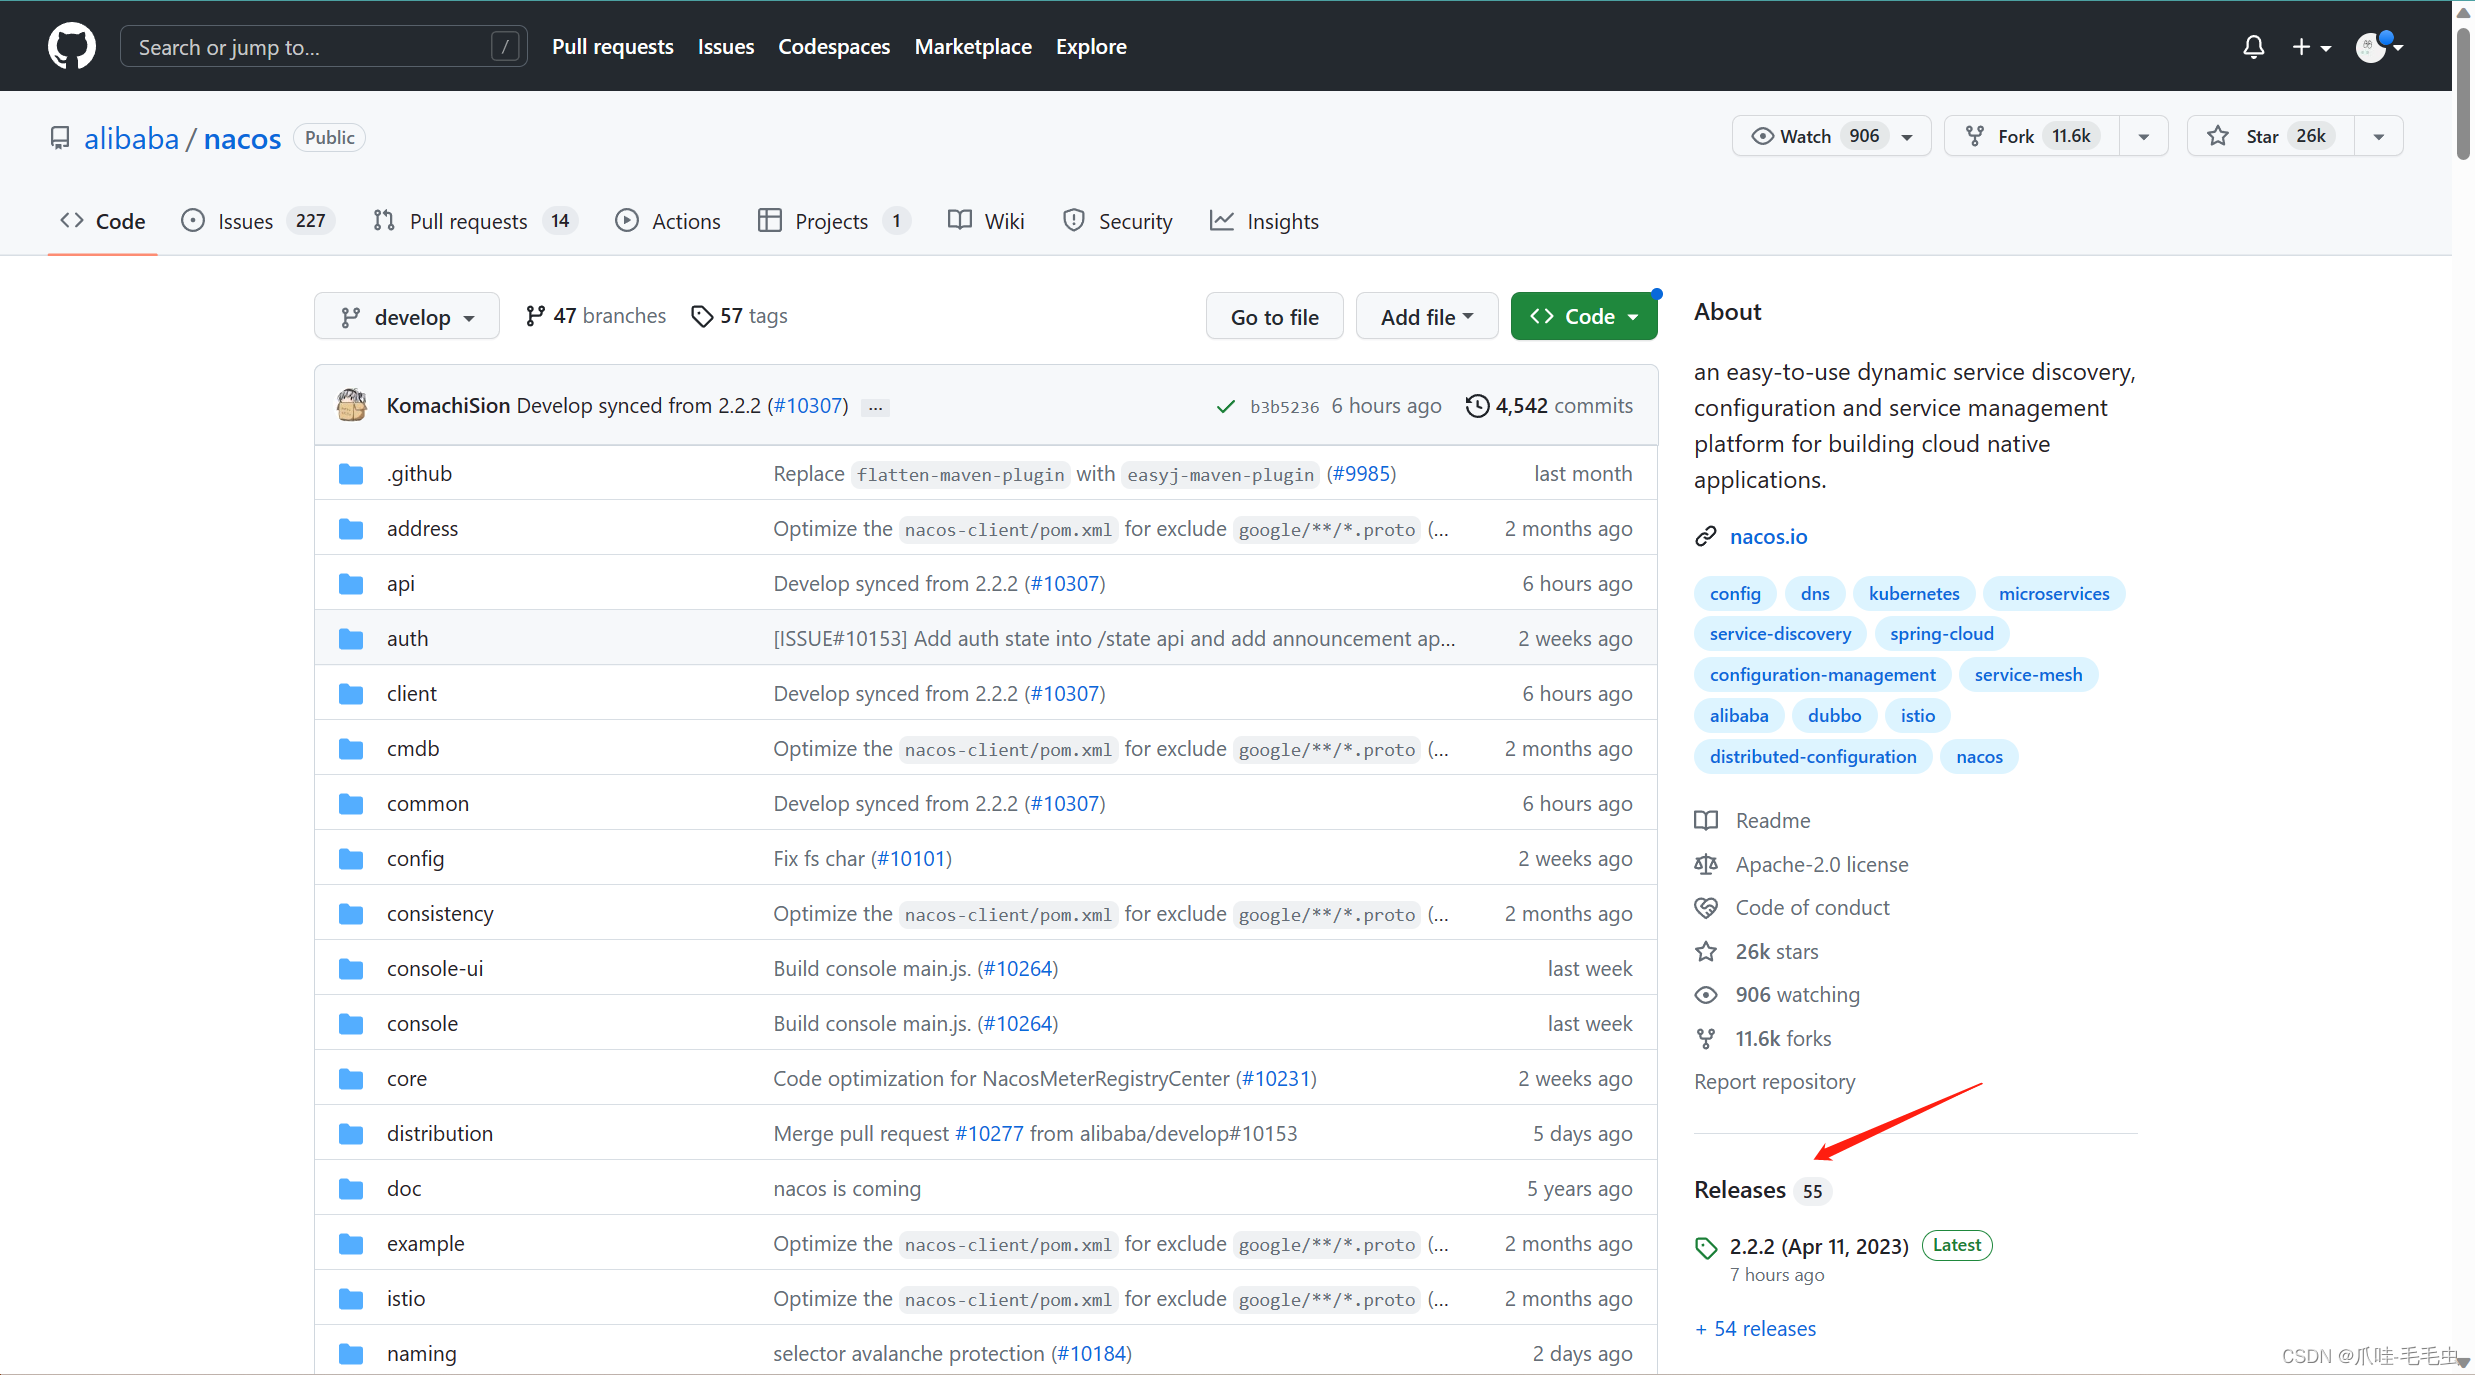Expand the commit message ellipsis

[x=875, y=407]
